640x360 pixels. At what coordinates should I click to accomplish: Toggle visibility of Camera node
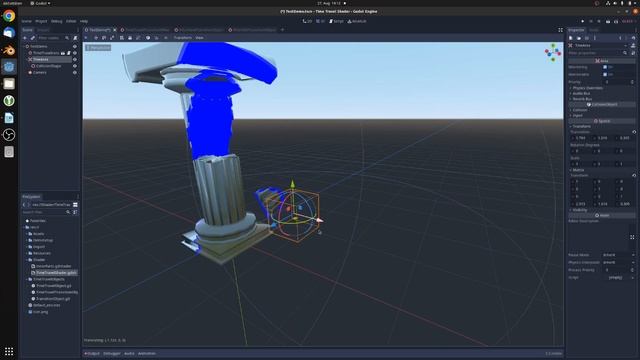pyautogui.click(x=75, y=72)
